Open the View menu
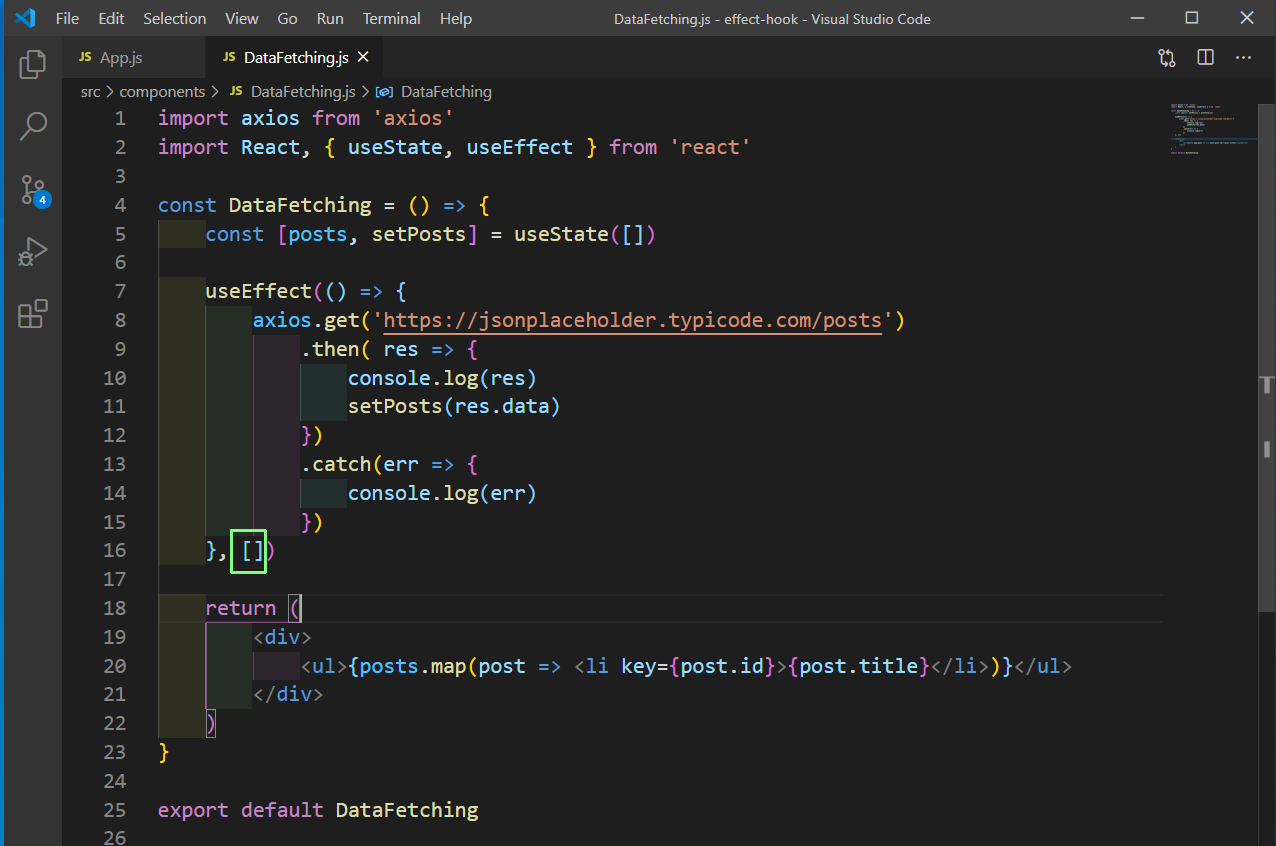 coord(241,18)
